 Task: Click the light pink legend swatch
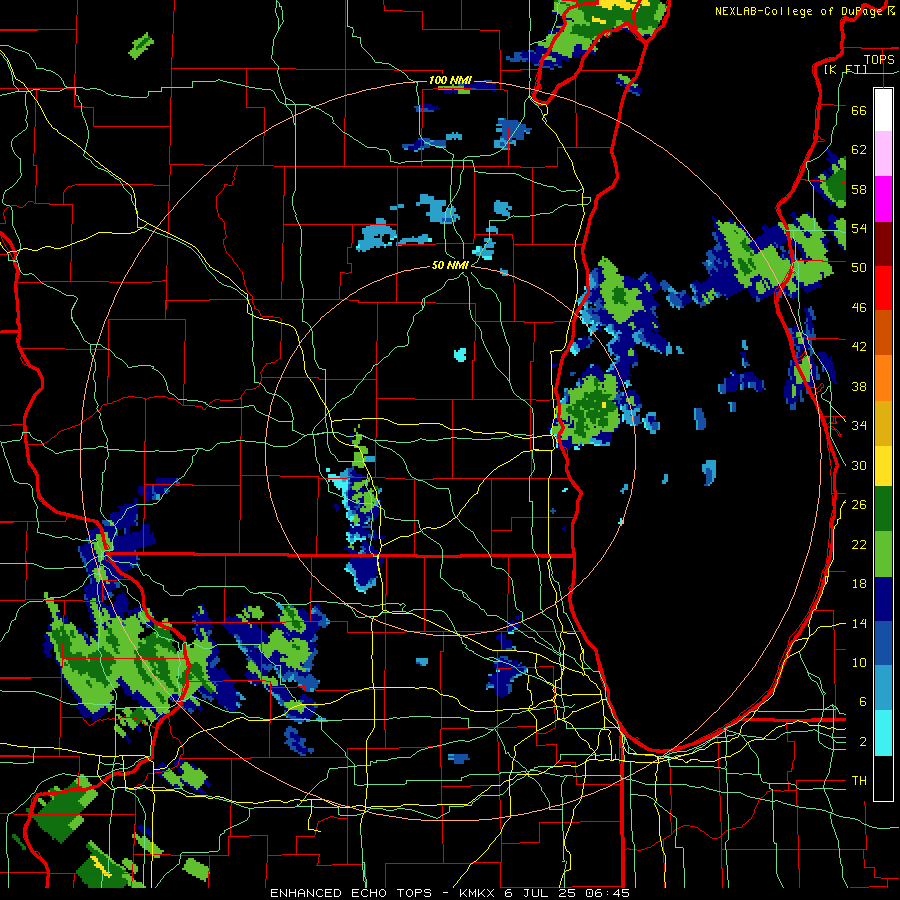pos(883,153)
